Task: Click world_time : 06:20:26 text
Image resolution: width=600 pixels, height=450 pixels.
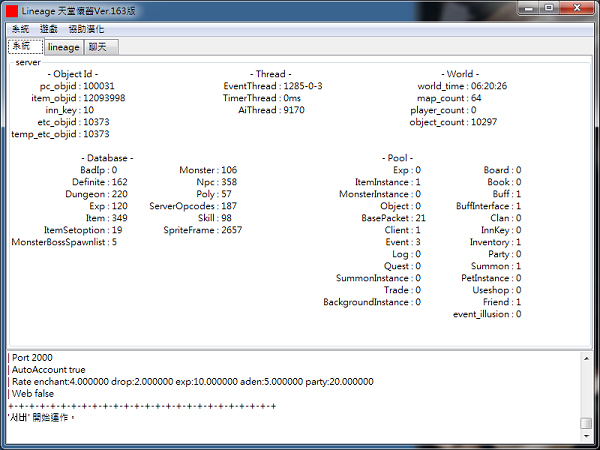Action: (462, 86)
